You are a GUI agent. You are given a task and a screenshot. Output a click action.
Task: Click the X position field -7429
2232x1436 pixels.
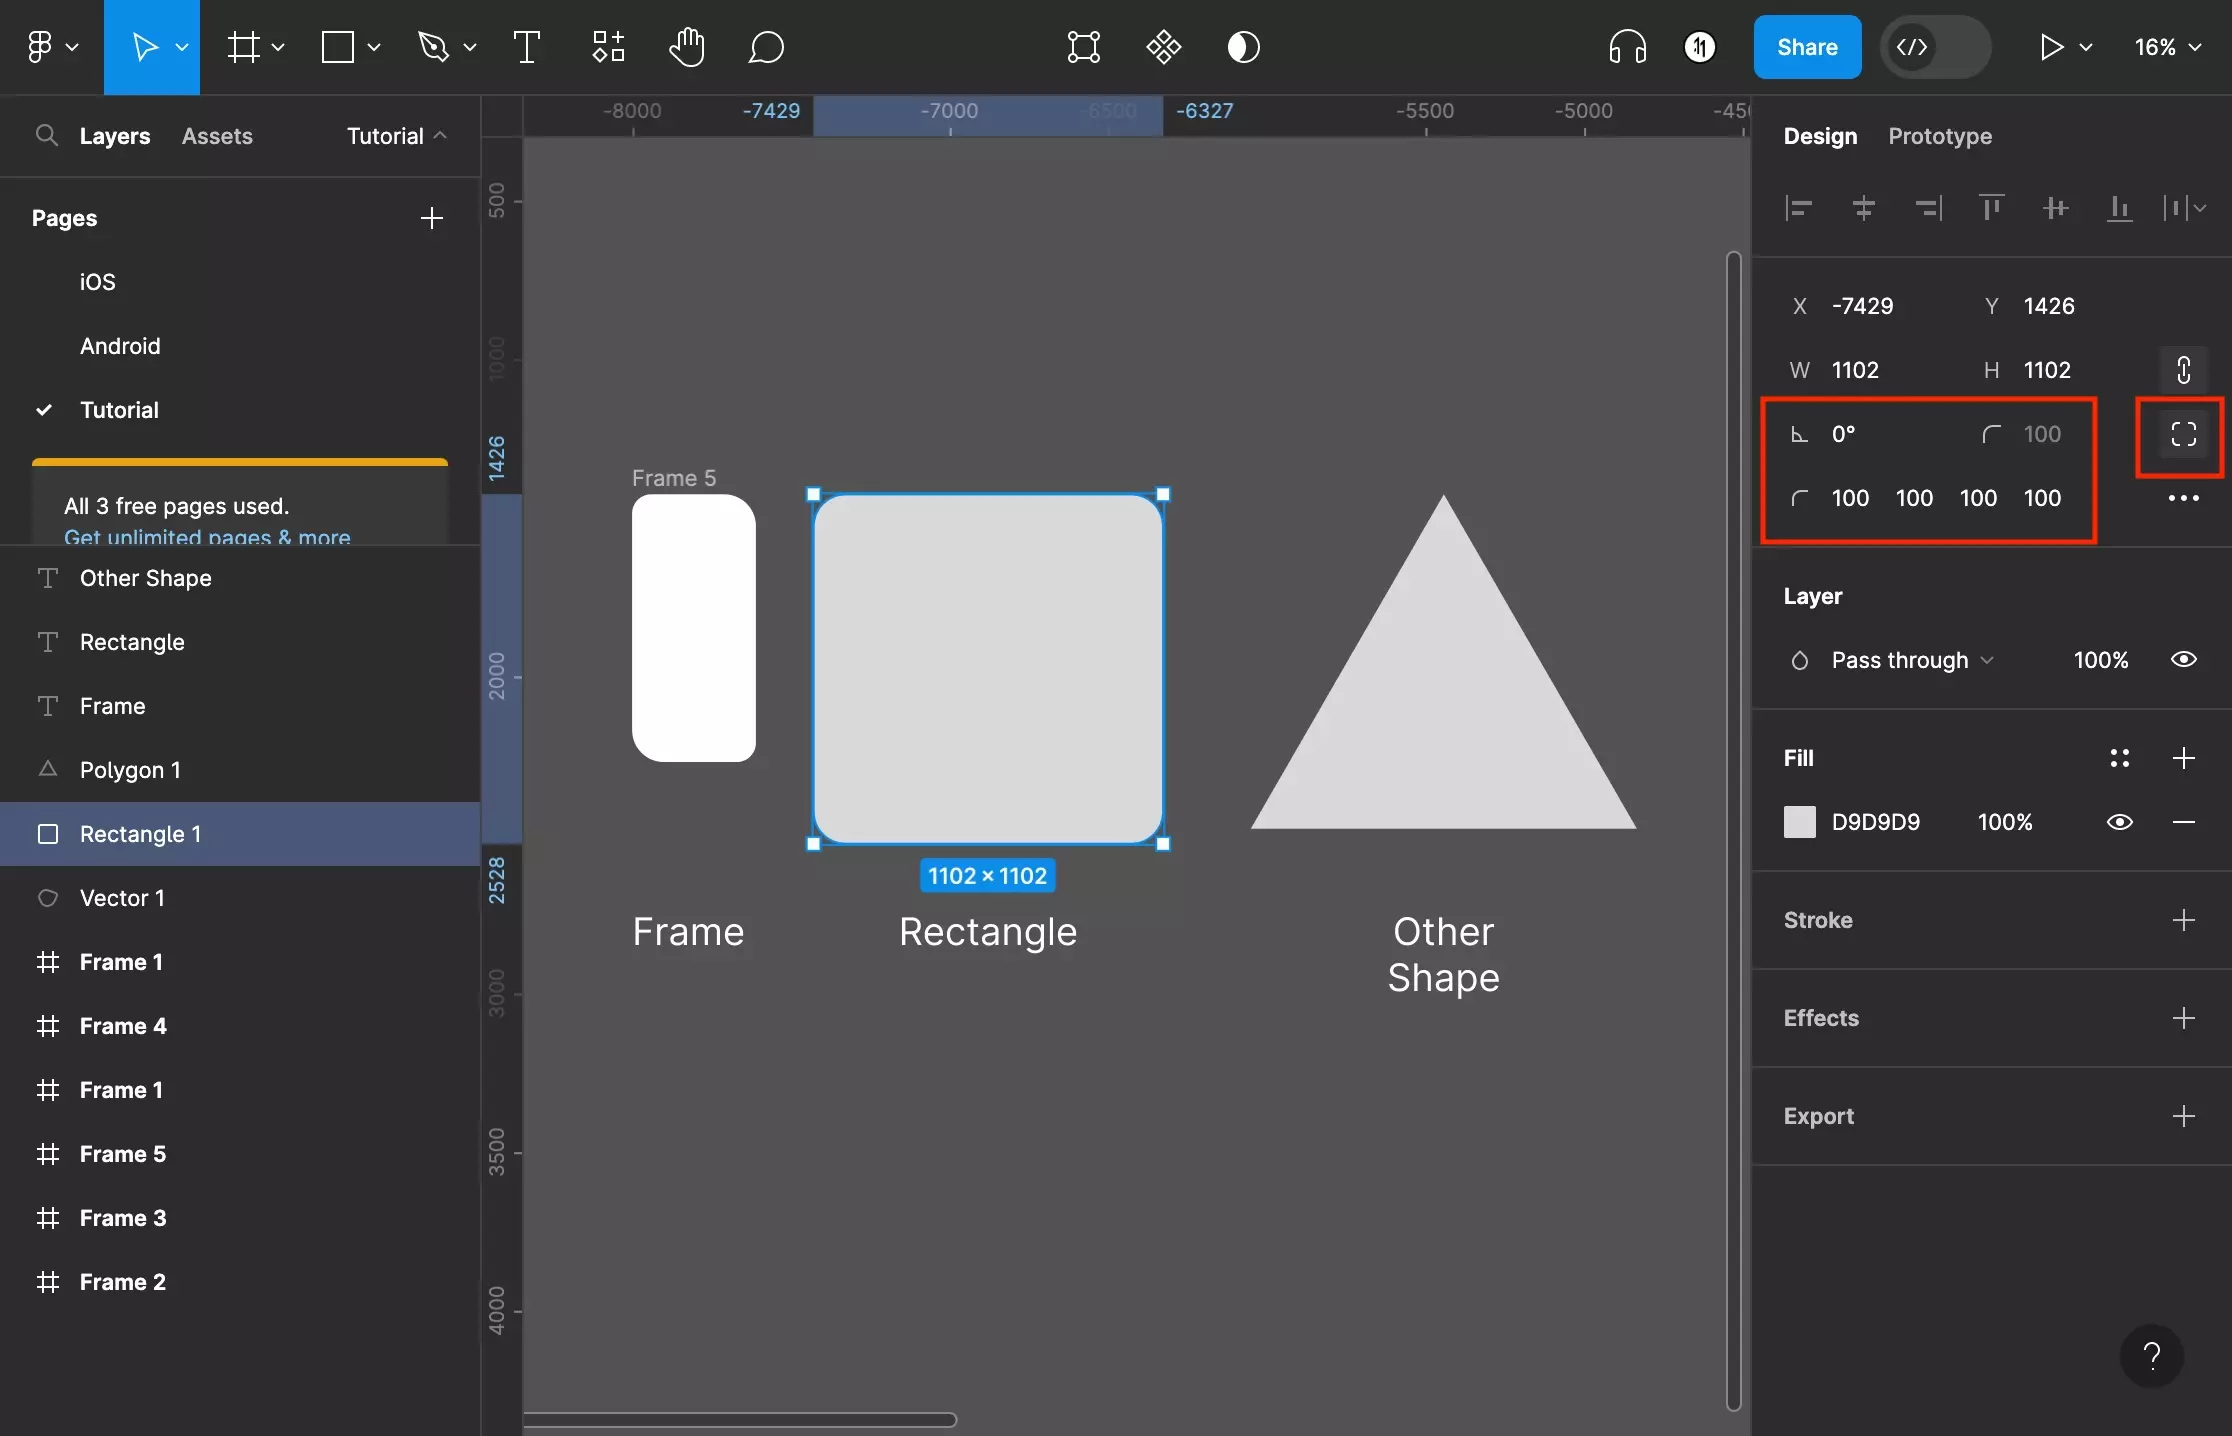pyautogui.click(x=1862, y=306)
